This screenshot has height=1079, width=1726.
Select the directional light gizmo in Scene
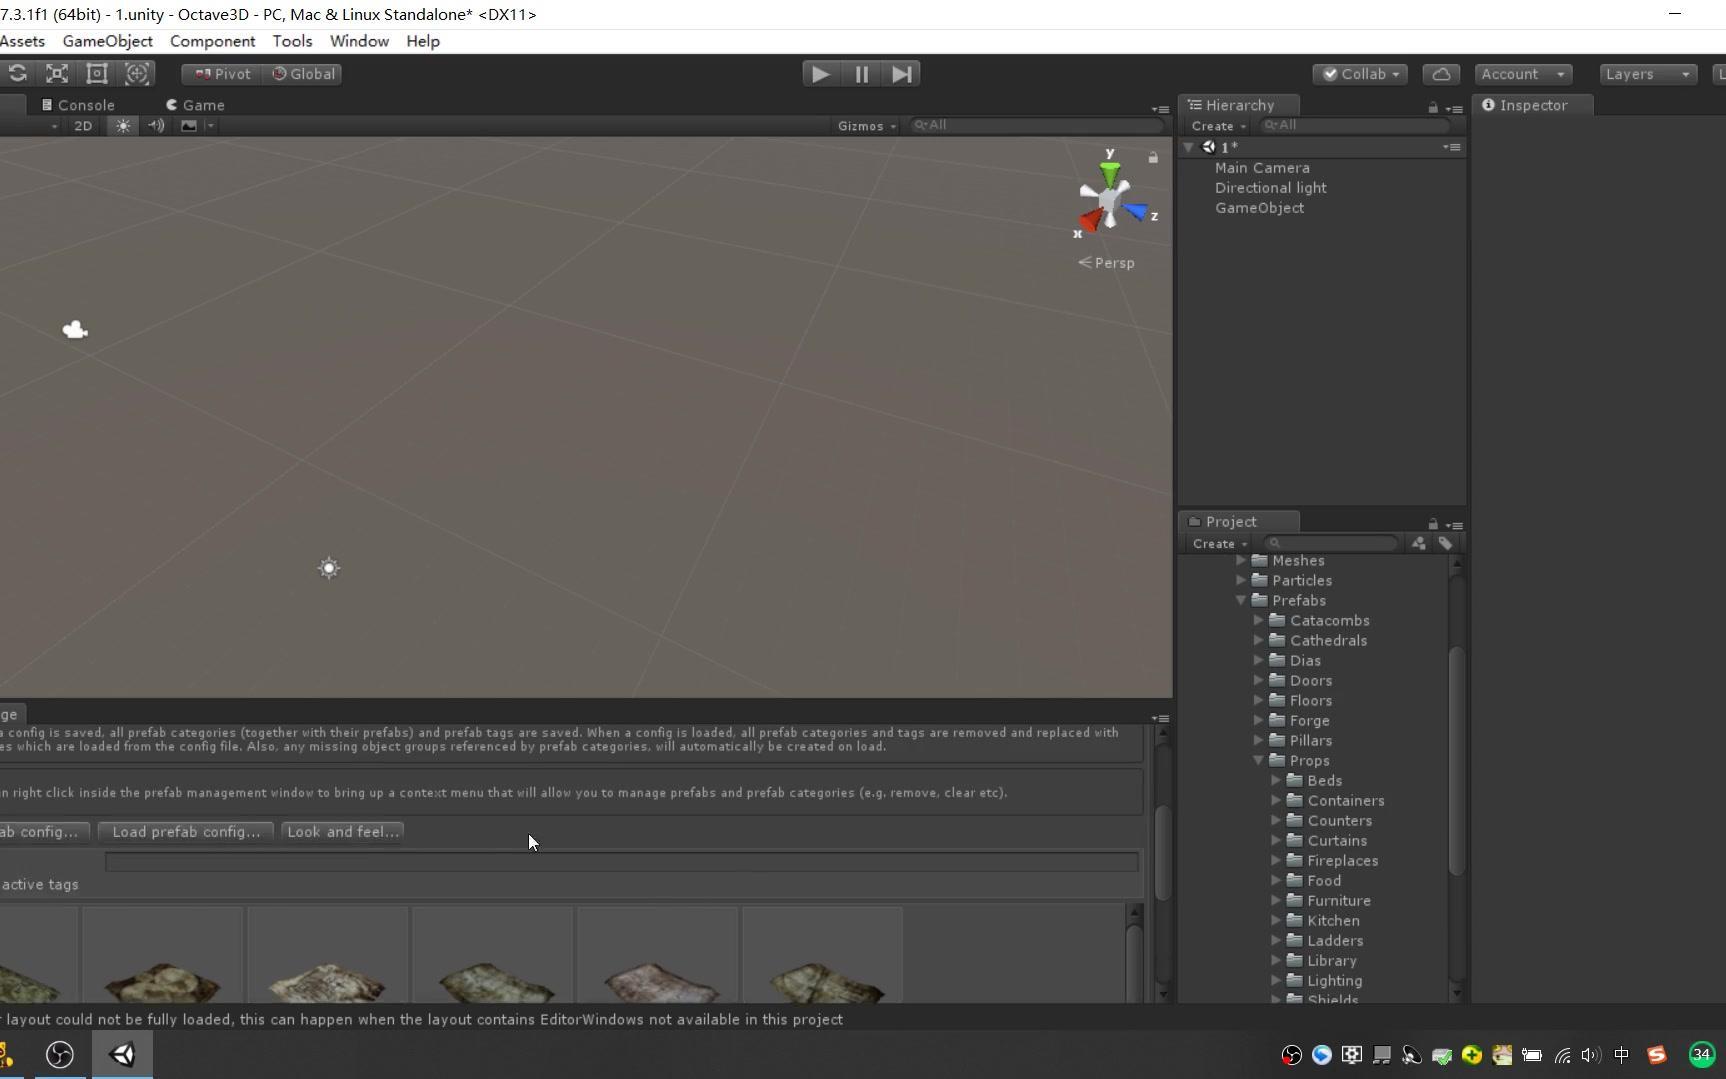pos(329,569)
